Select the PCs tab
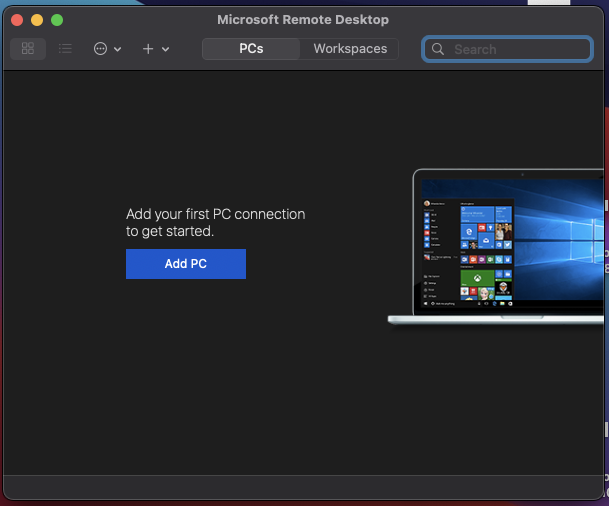Viewport: 609px width, 506px height. (251, 49)
